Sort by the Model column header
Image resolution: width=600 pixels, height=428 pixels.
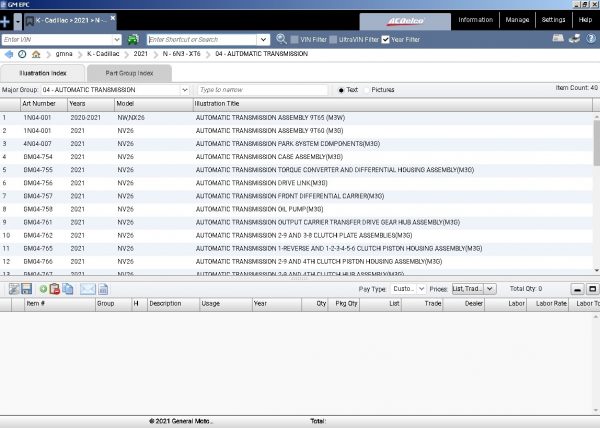(153, 104)
